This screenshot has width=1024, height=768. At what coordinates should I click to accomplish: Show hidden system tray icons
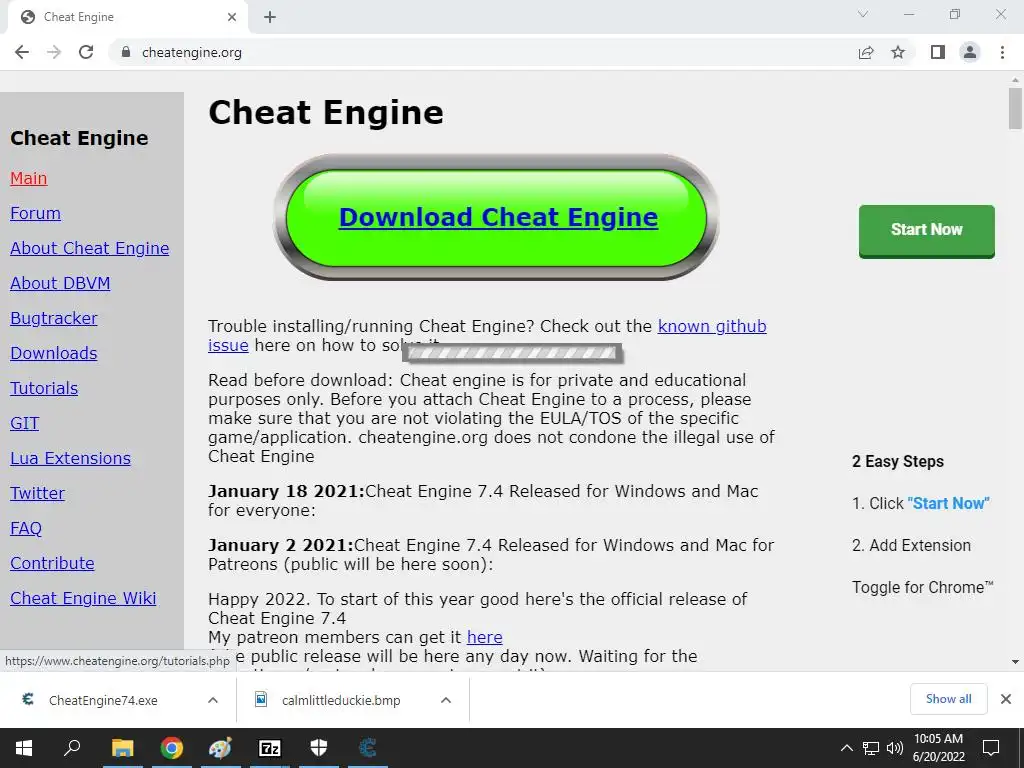846,748
